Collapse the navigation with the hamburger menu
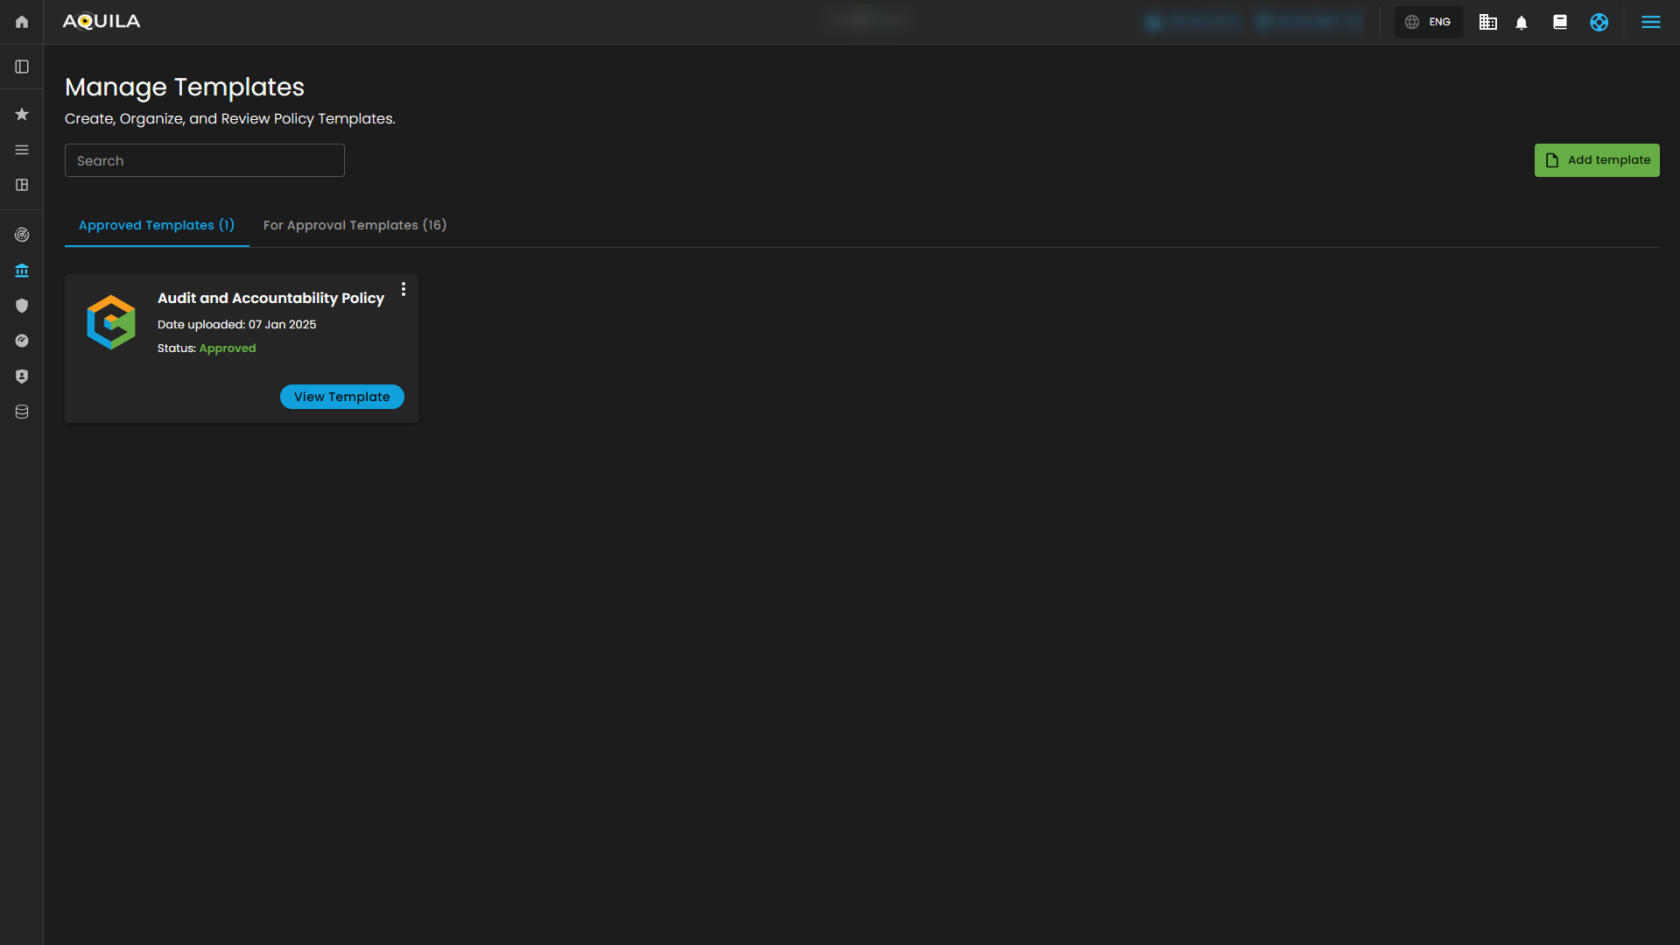Image resolution: width=1680 pixels, height=945 pixels. pyautogui.click(x=1651, y=21)
